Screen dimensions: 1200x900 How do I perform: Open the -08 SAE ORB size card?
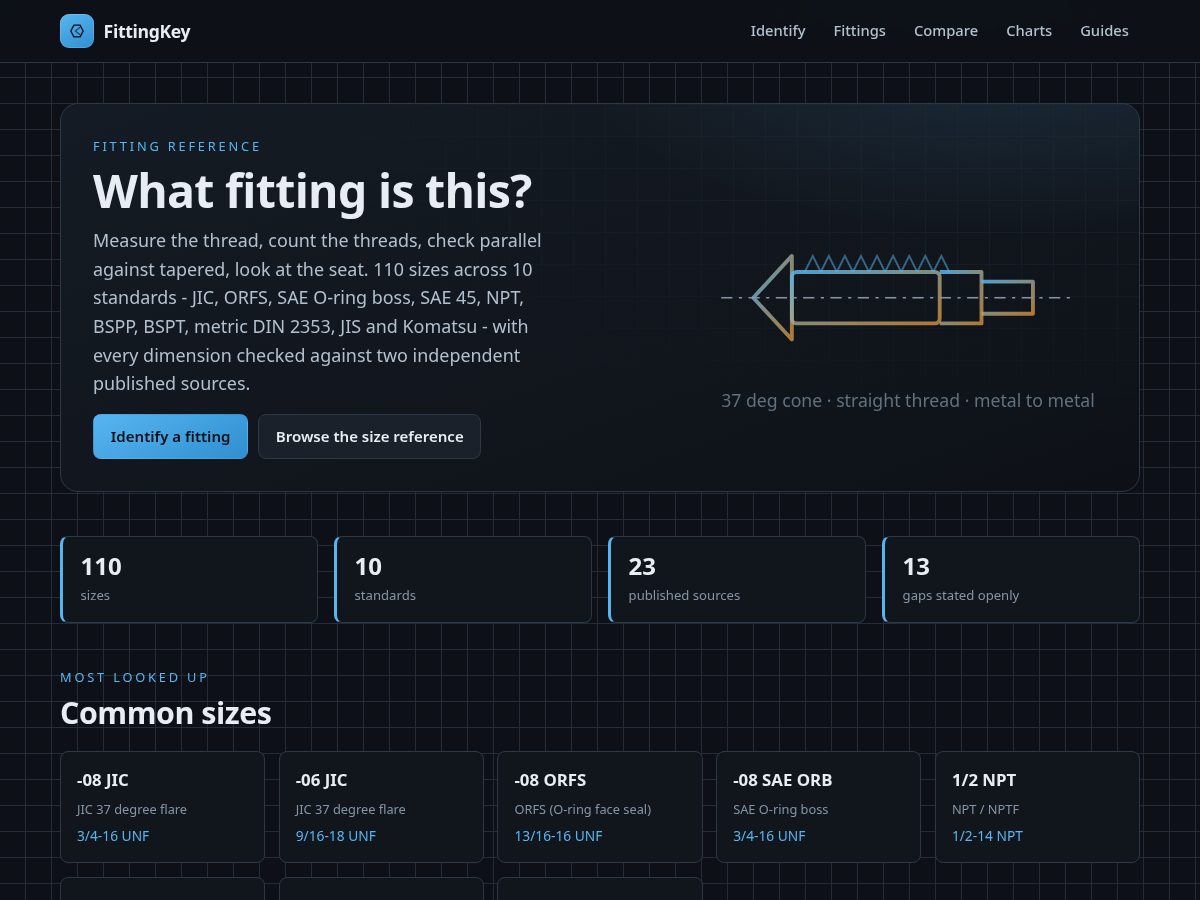818,807
